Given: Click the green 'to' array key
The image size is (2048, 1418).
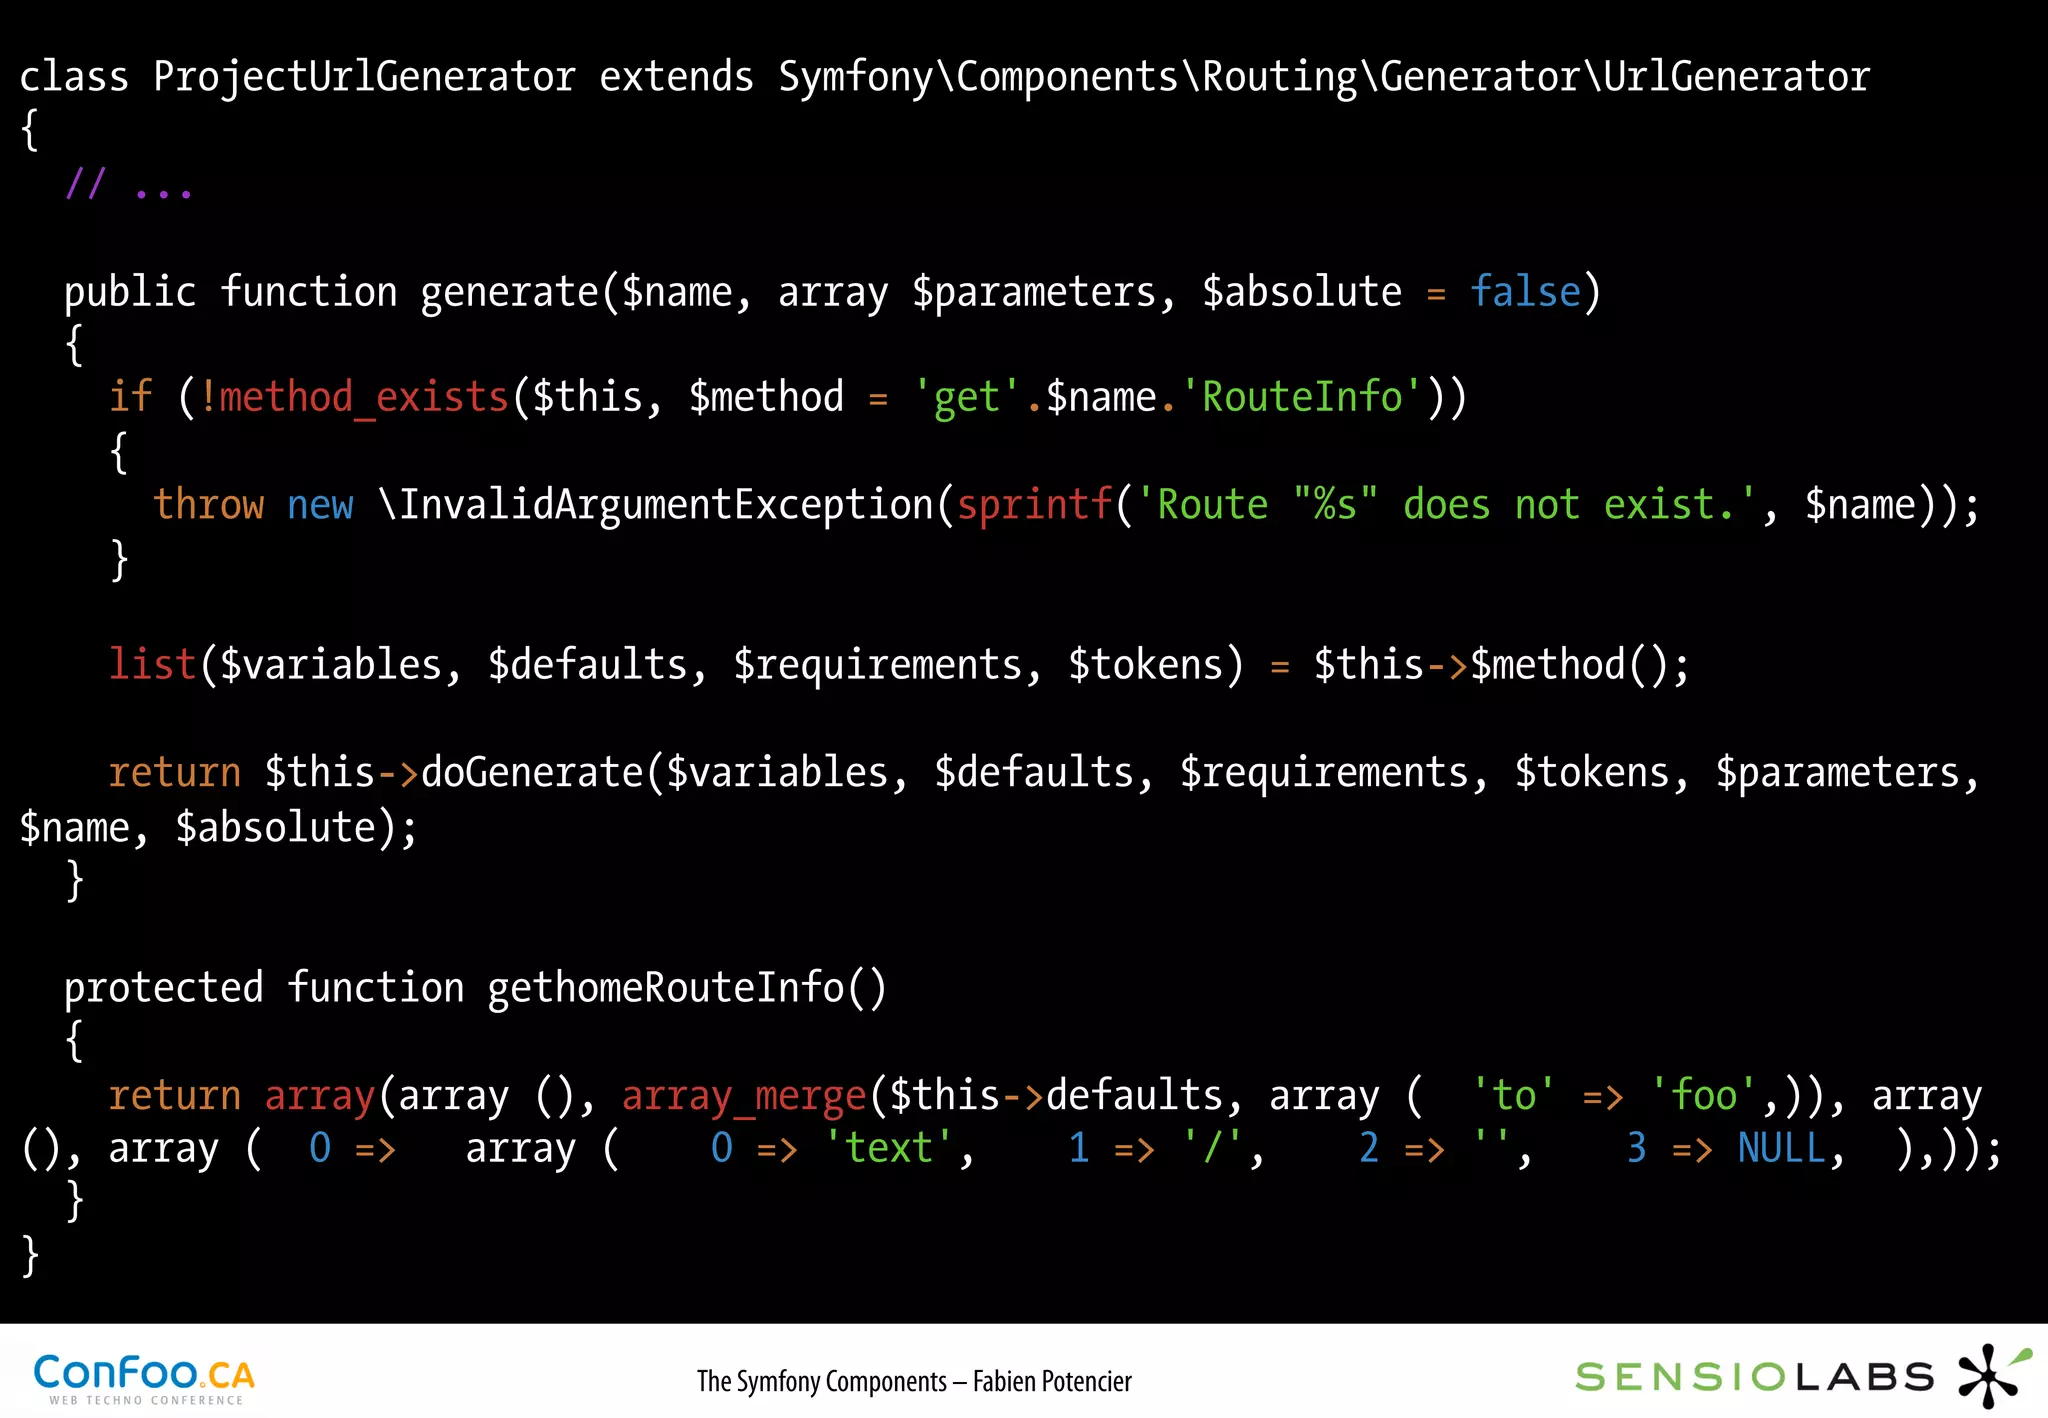Looking at the screenshot, I should (x=1513, y=1095).
